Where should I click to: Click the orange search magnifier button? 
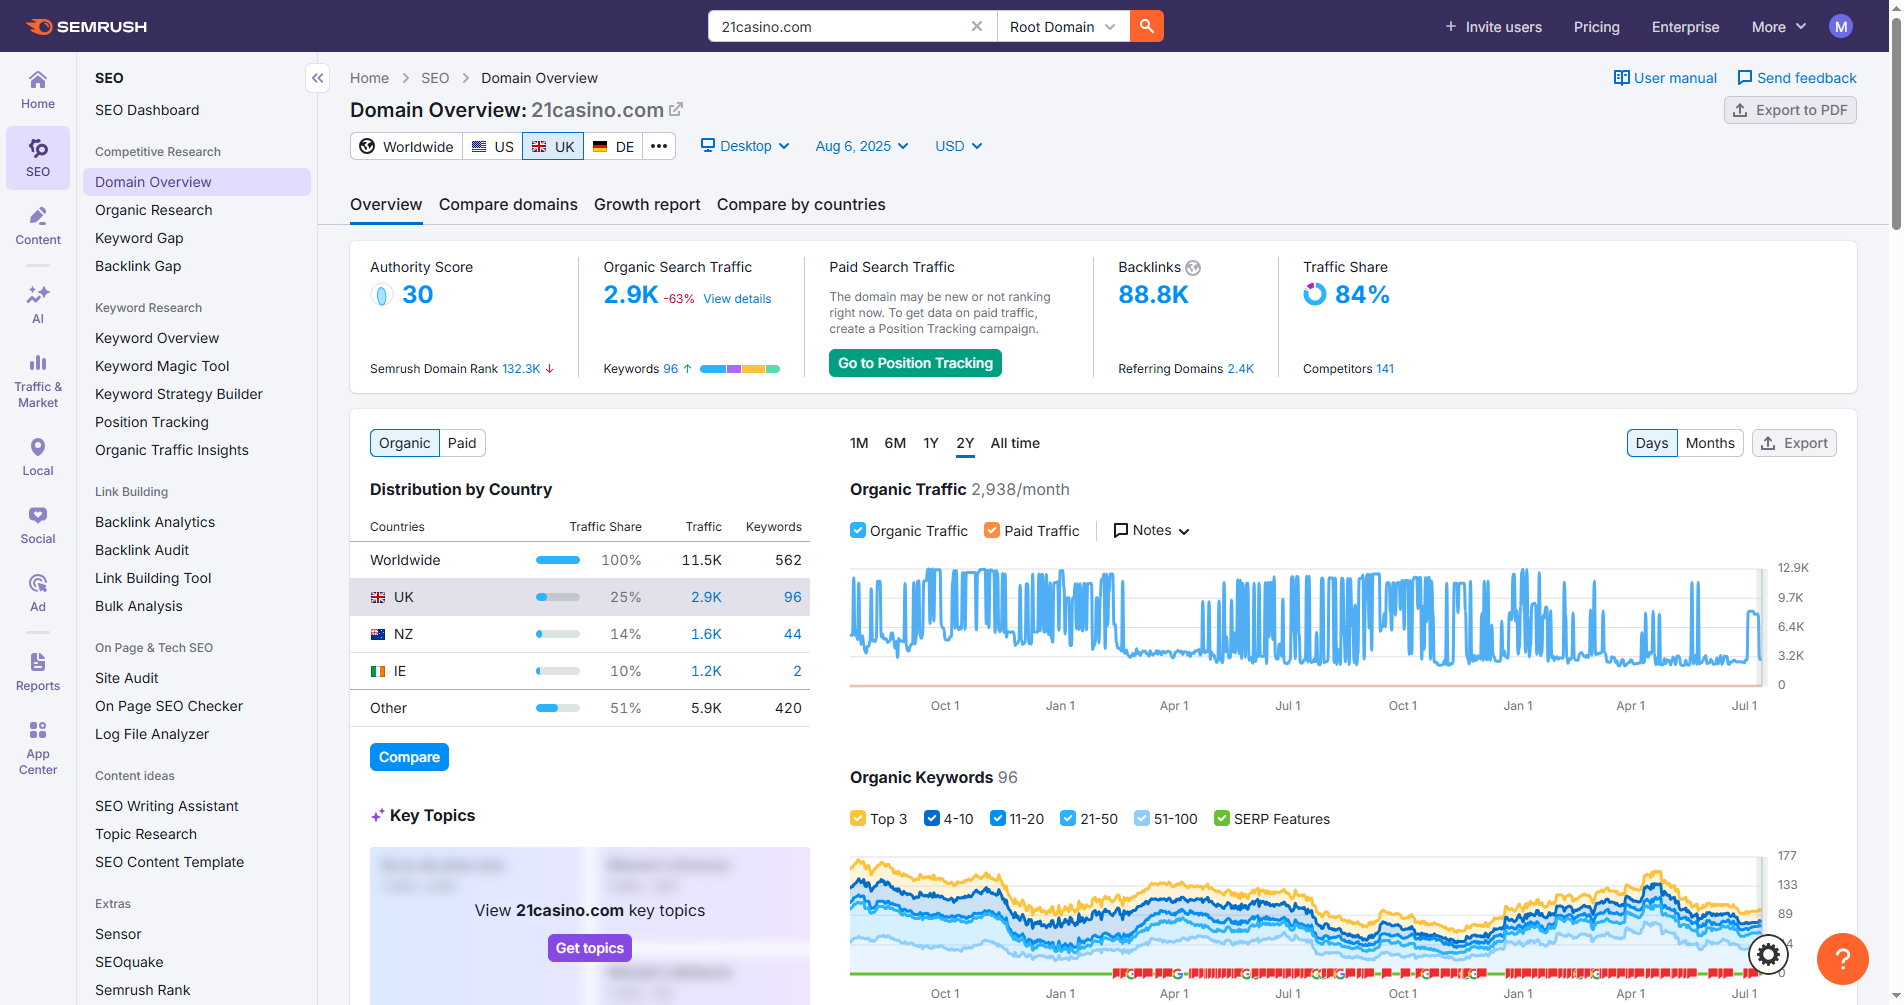1146,26
